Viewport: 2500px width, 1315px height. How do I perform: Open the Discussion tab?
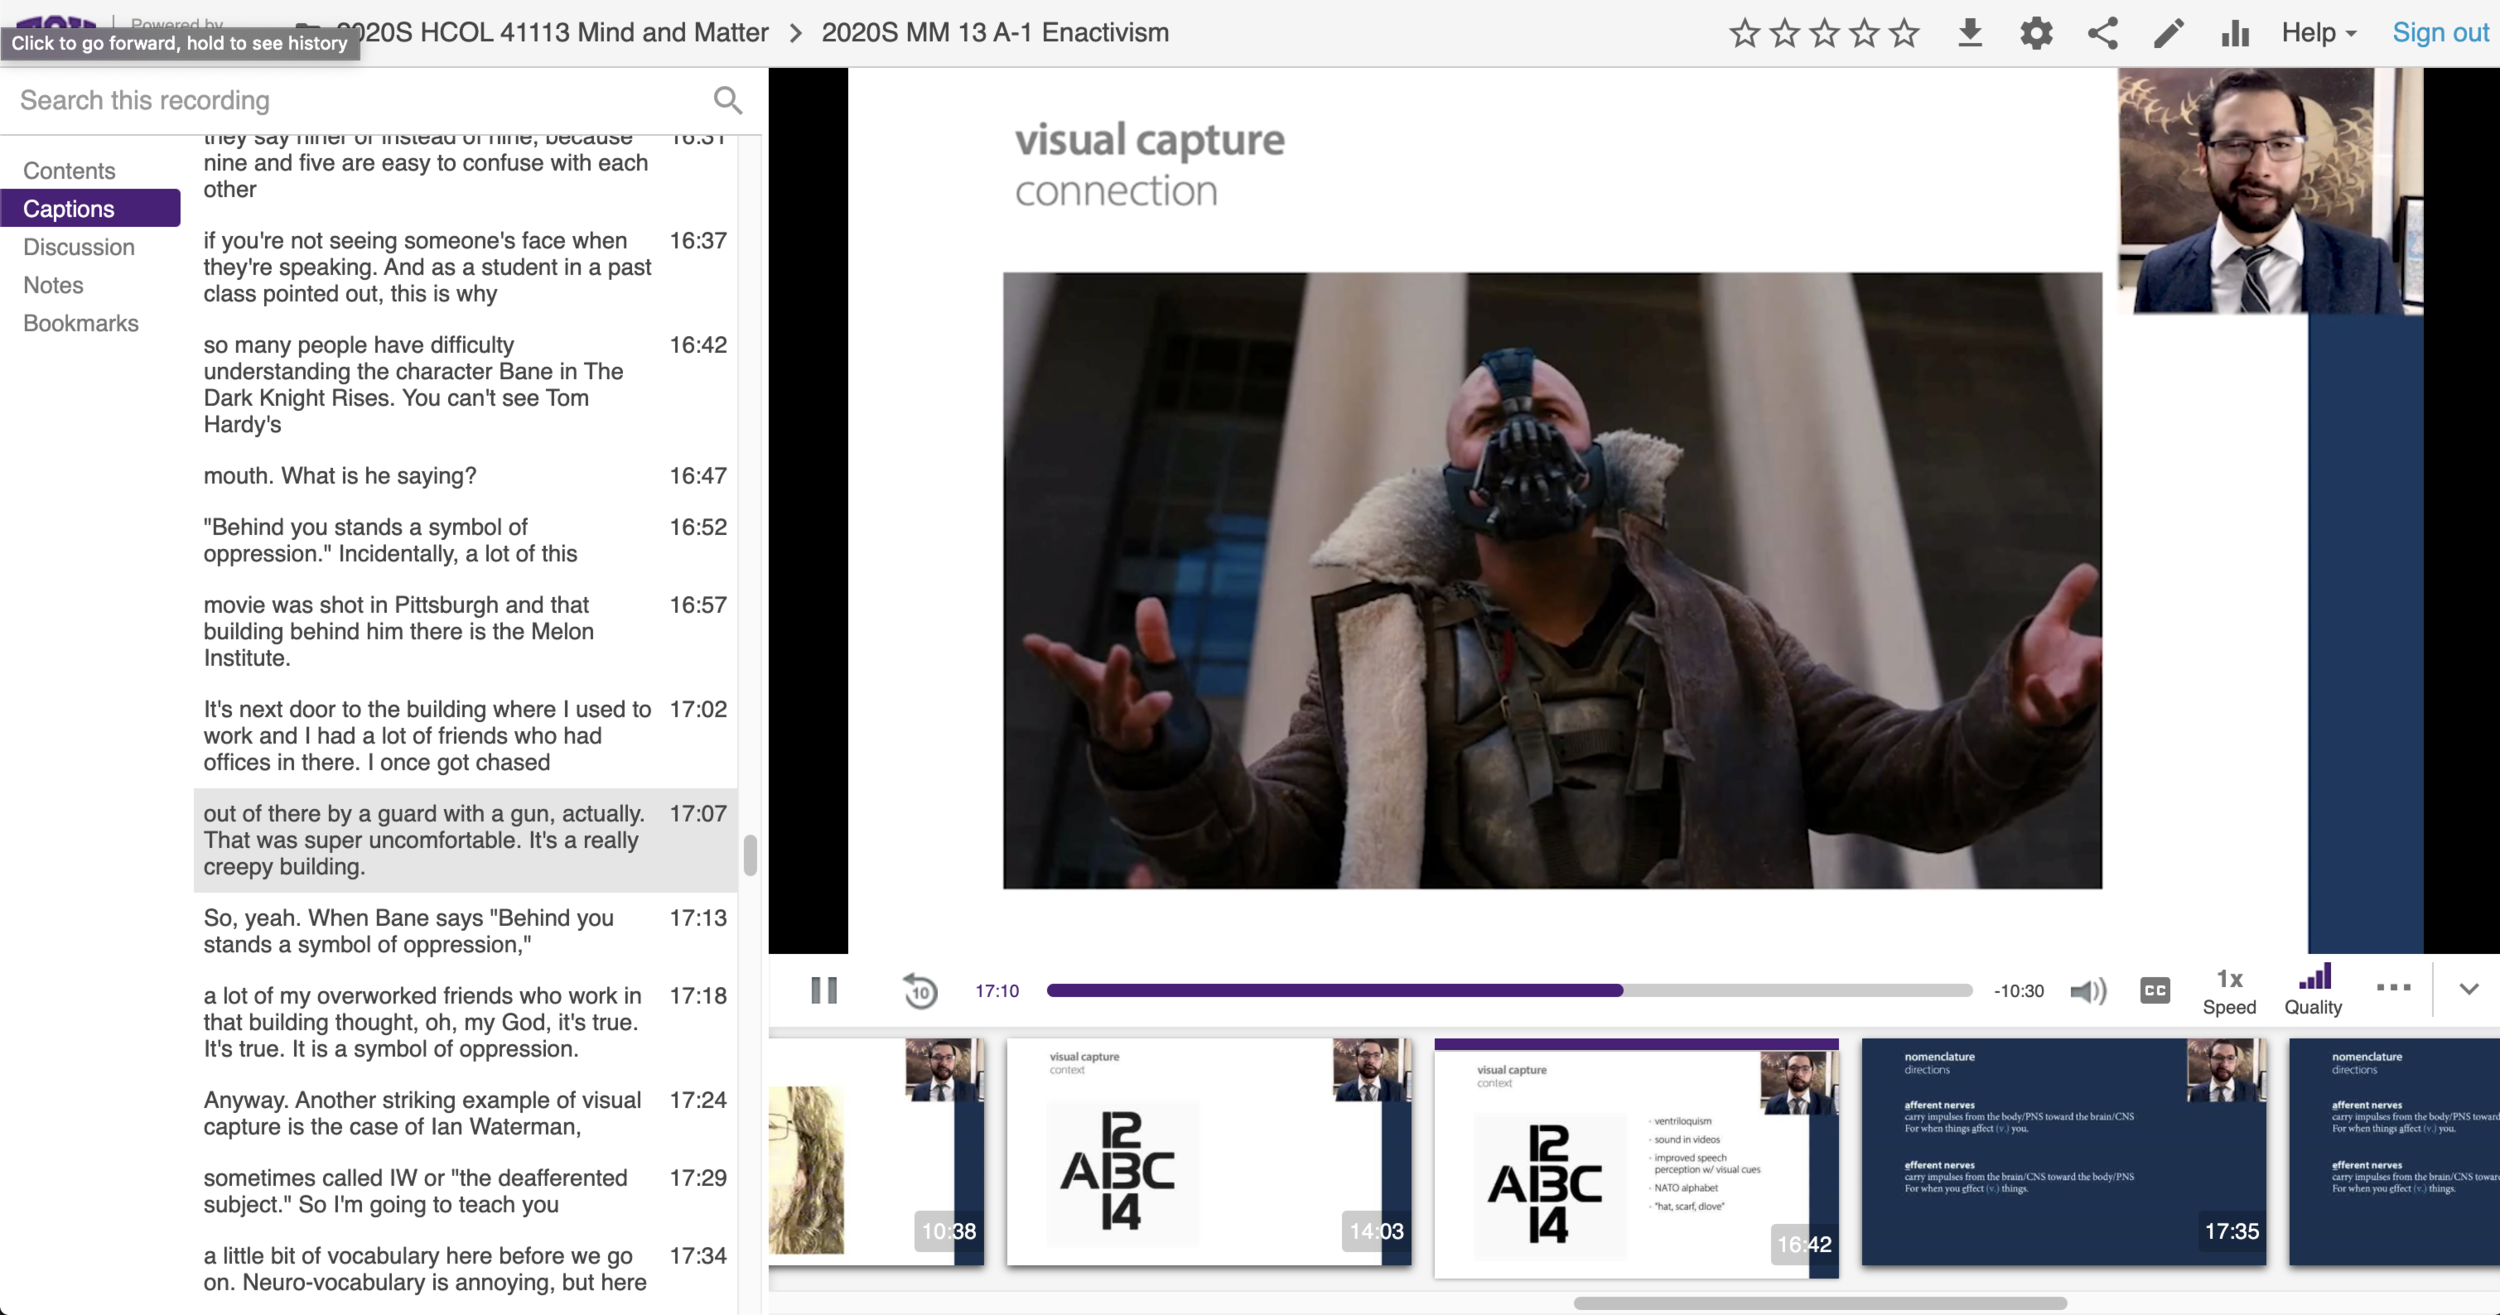pyautogui.click(x=78, y=247)
